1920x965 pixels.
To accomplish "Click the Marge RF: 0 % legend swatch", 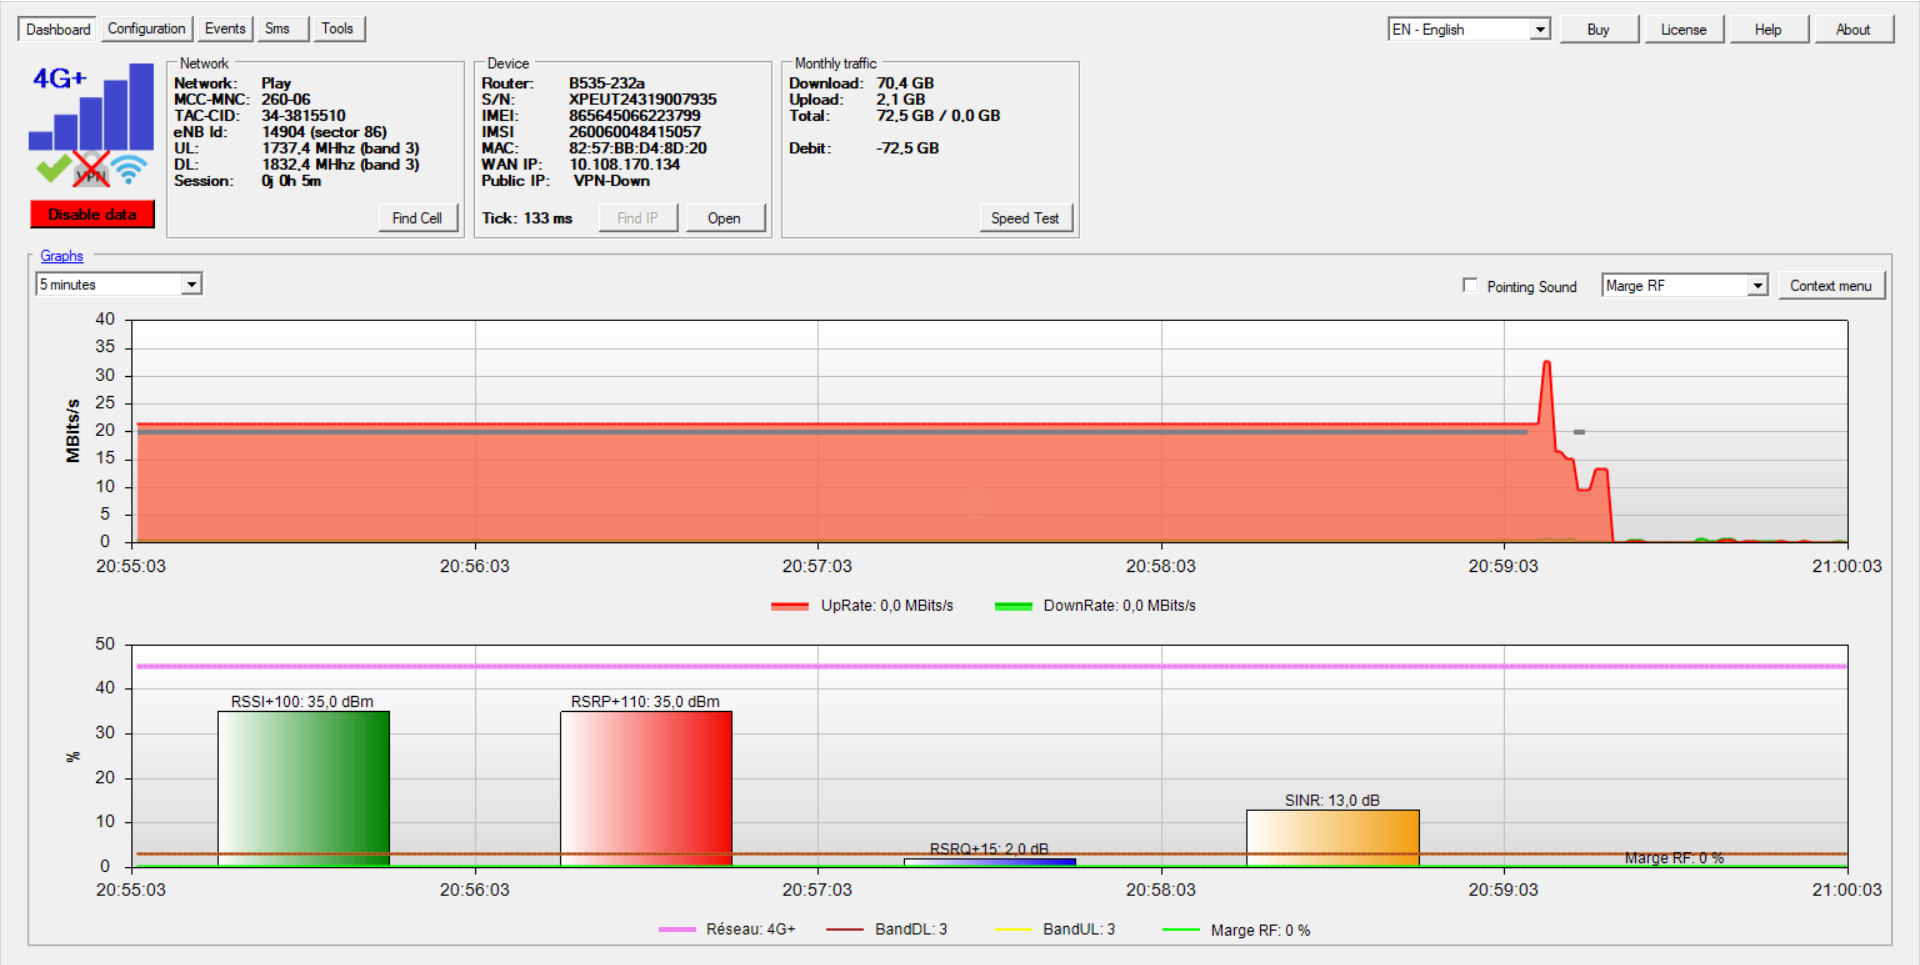I will (1181, 930).
